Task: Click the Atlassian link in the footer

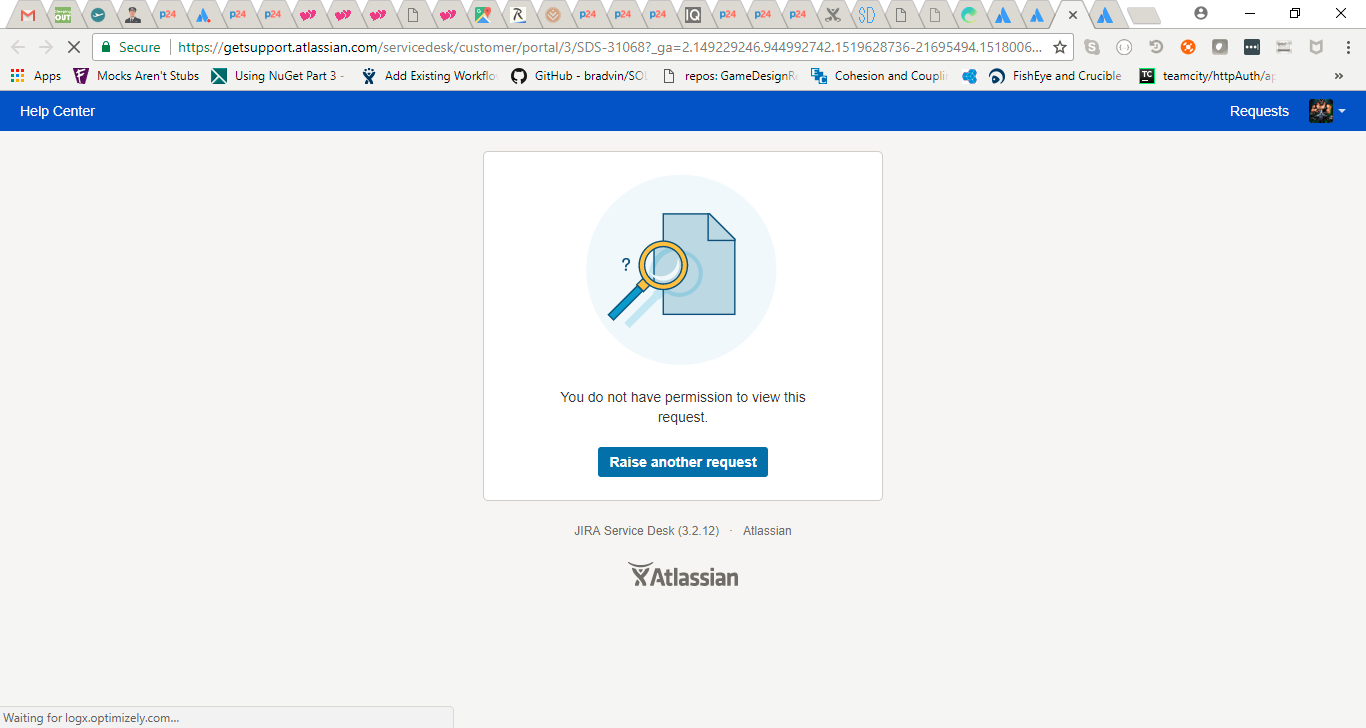Action: coord(767,530)
